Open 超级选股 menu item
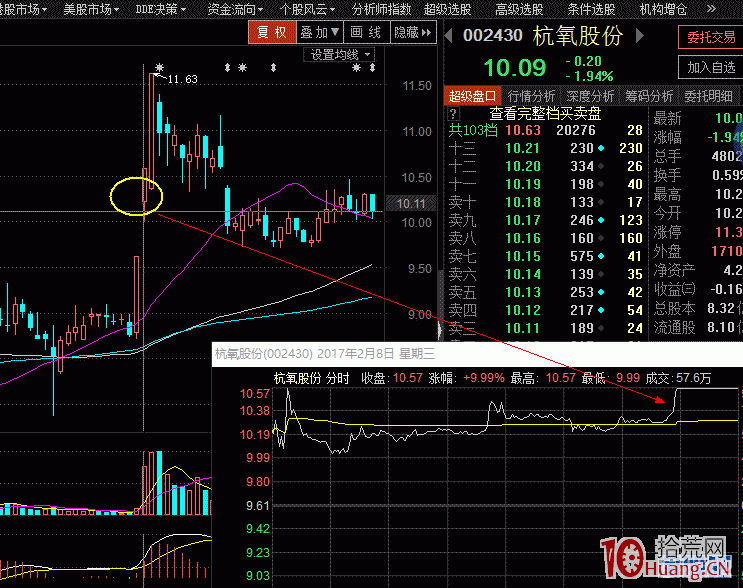743x588 pixels. coord(447,9)
